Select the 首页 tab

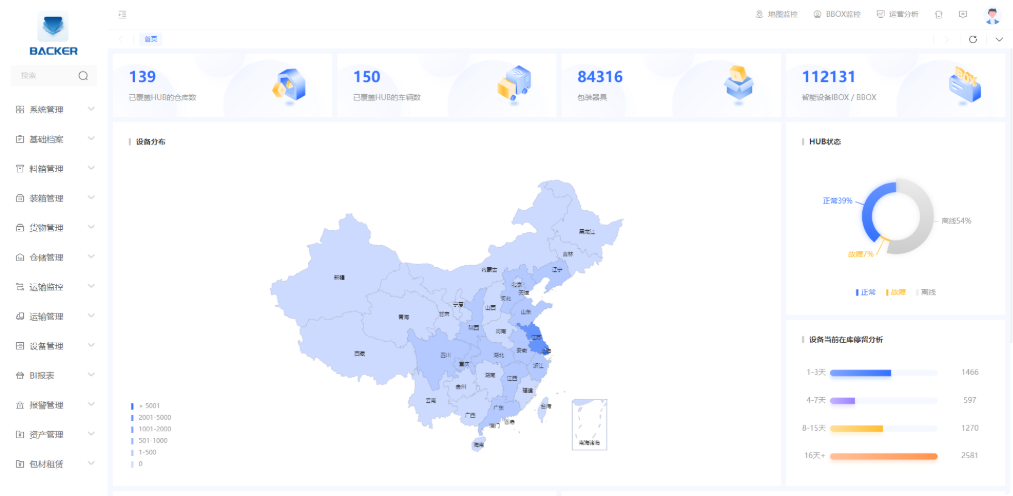click(150, 39)
